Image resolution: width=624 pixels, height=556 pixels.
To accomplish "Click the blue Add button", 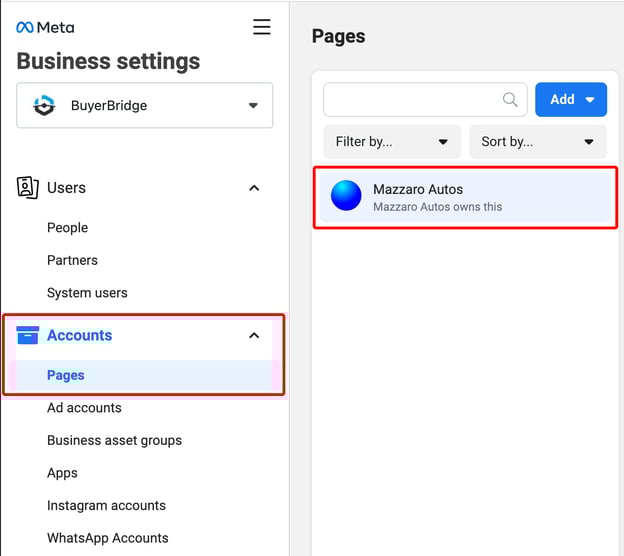I will (570, 99).
